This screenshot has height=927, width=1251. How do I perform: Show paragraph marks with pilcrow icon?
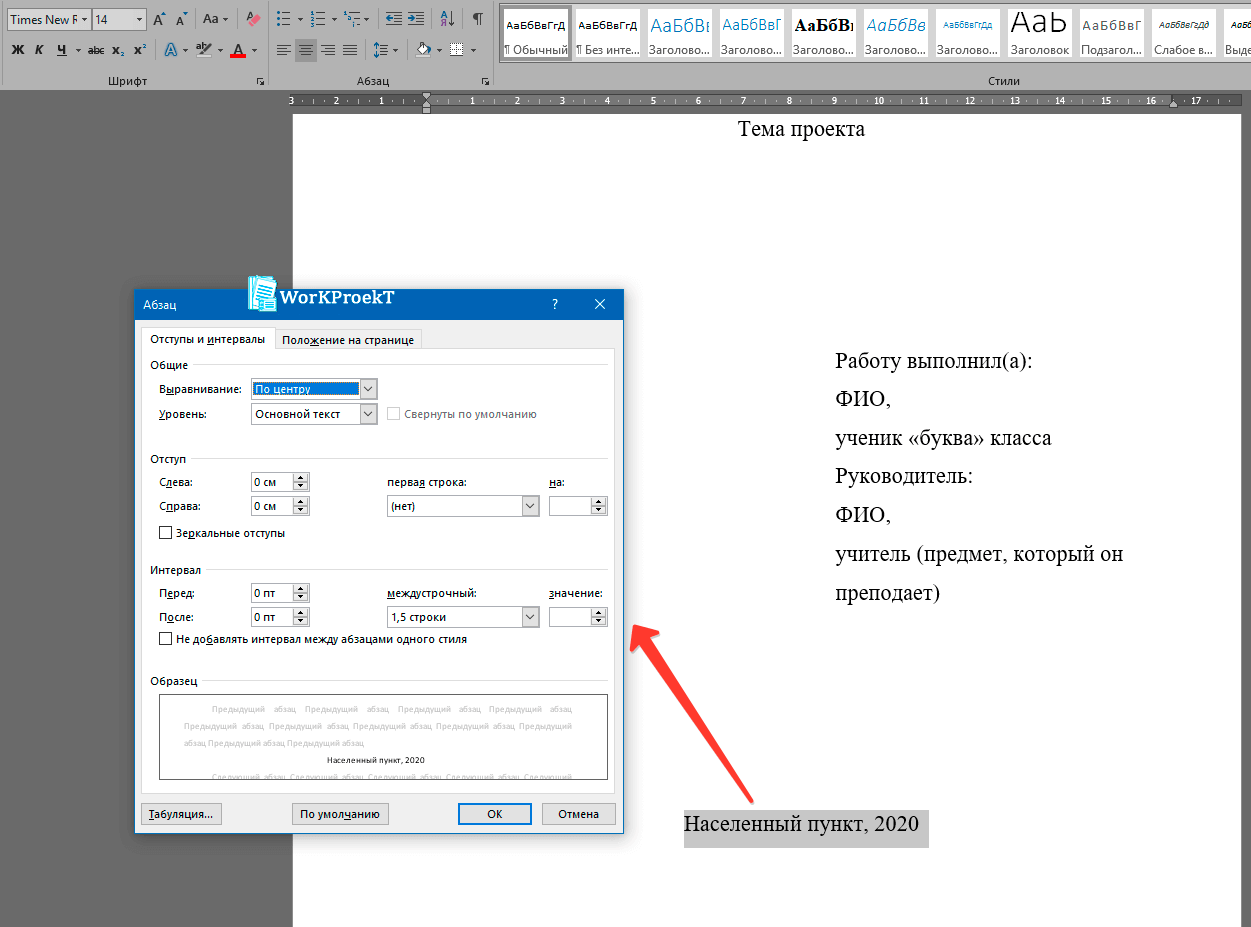478,19
